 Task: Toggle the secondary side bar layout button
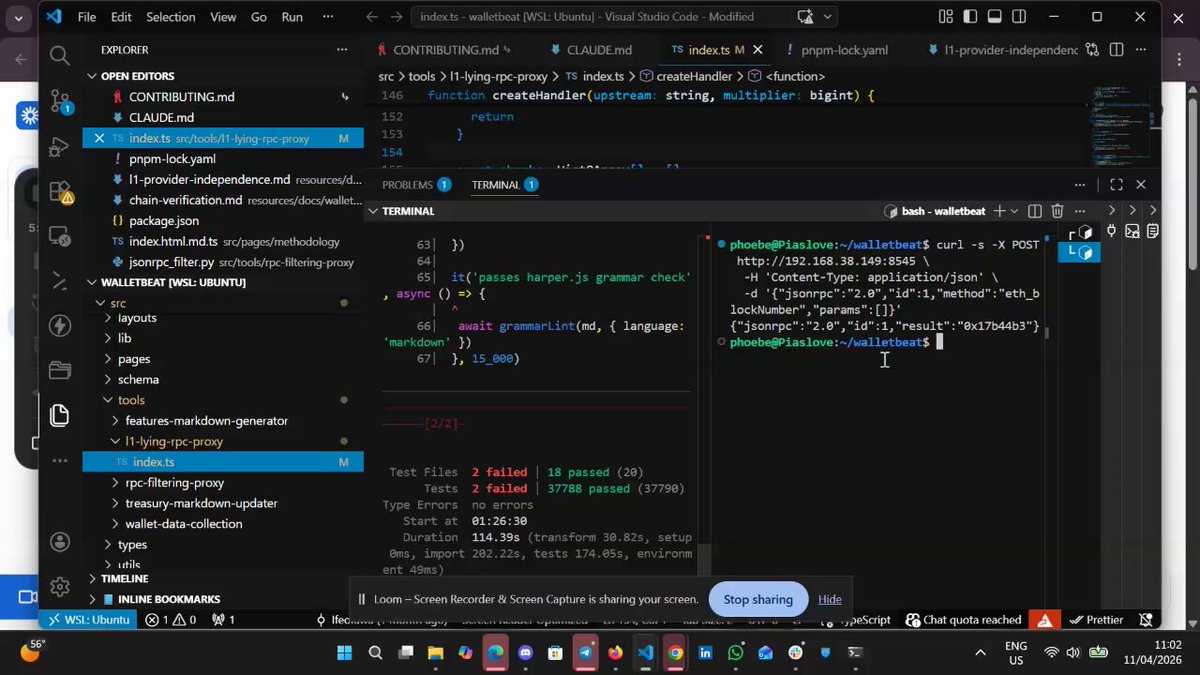coord(1019,17)
